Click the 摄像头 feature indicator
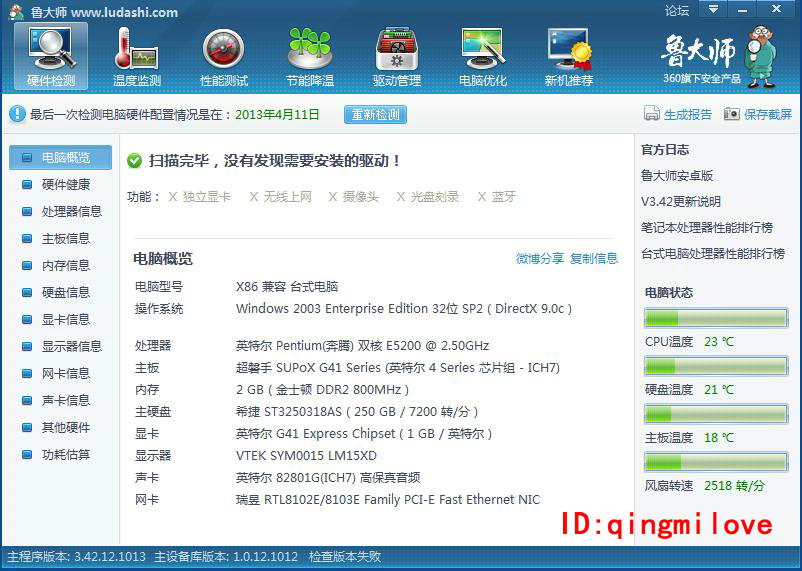The height and width of the screenshot is (571, 802). [353, 197]
